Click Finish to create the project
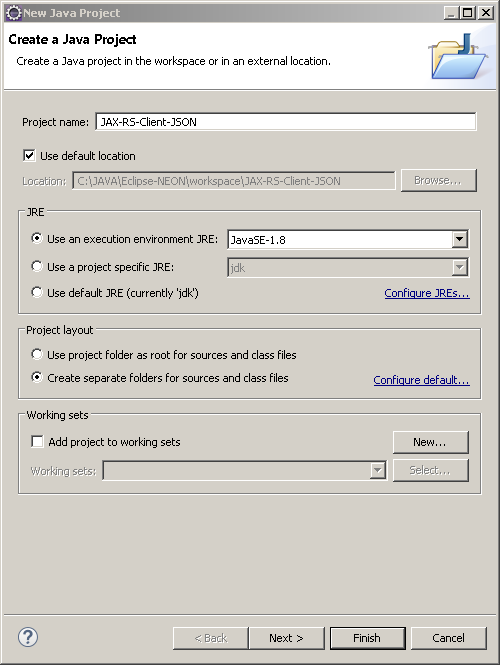This screenshot has width=500, height=665. pyautogui.click(x=367, y=638)
